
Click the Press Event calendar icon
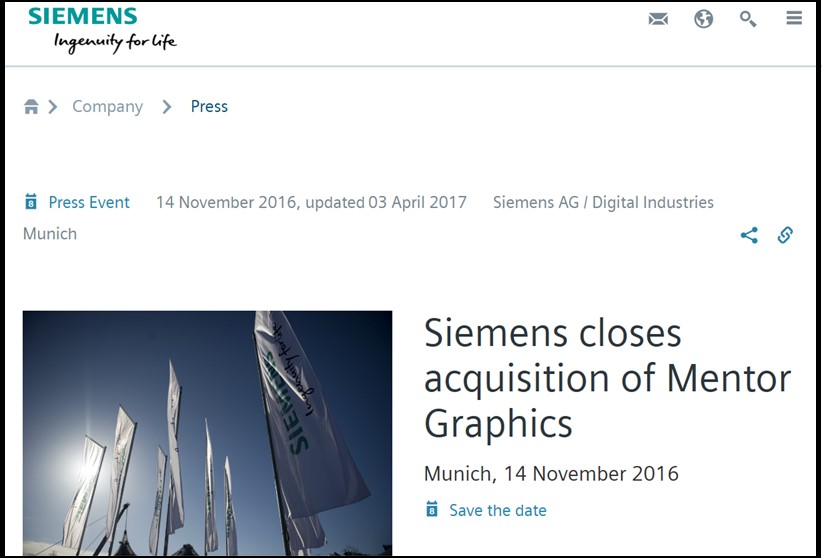[31, 203]
